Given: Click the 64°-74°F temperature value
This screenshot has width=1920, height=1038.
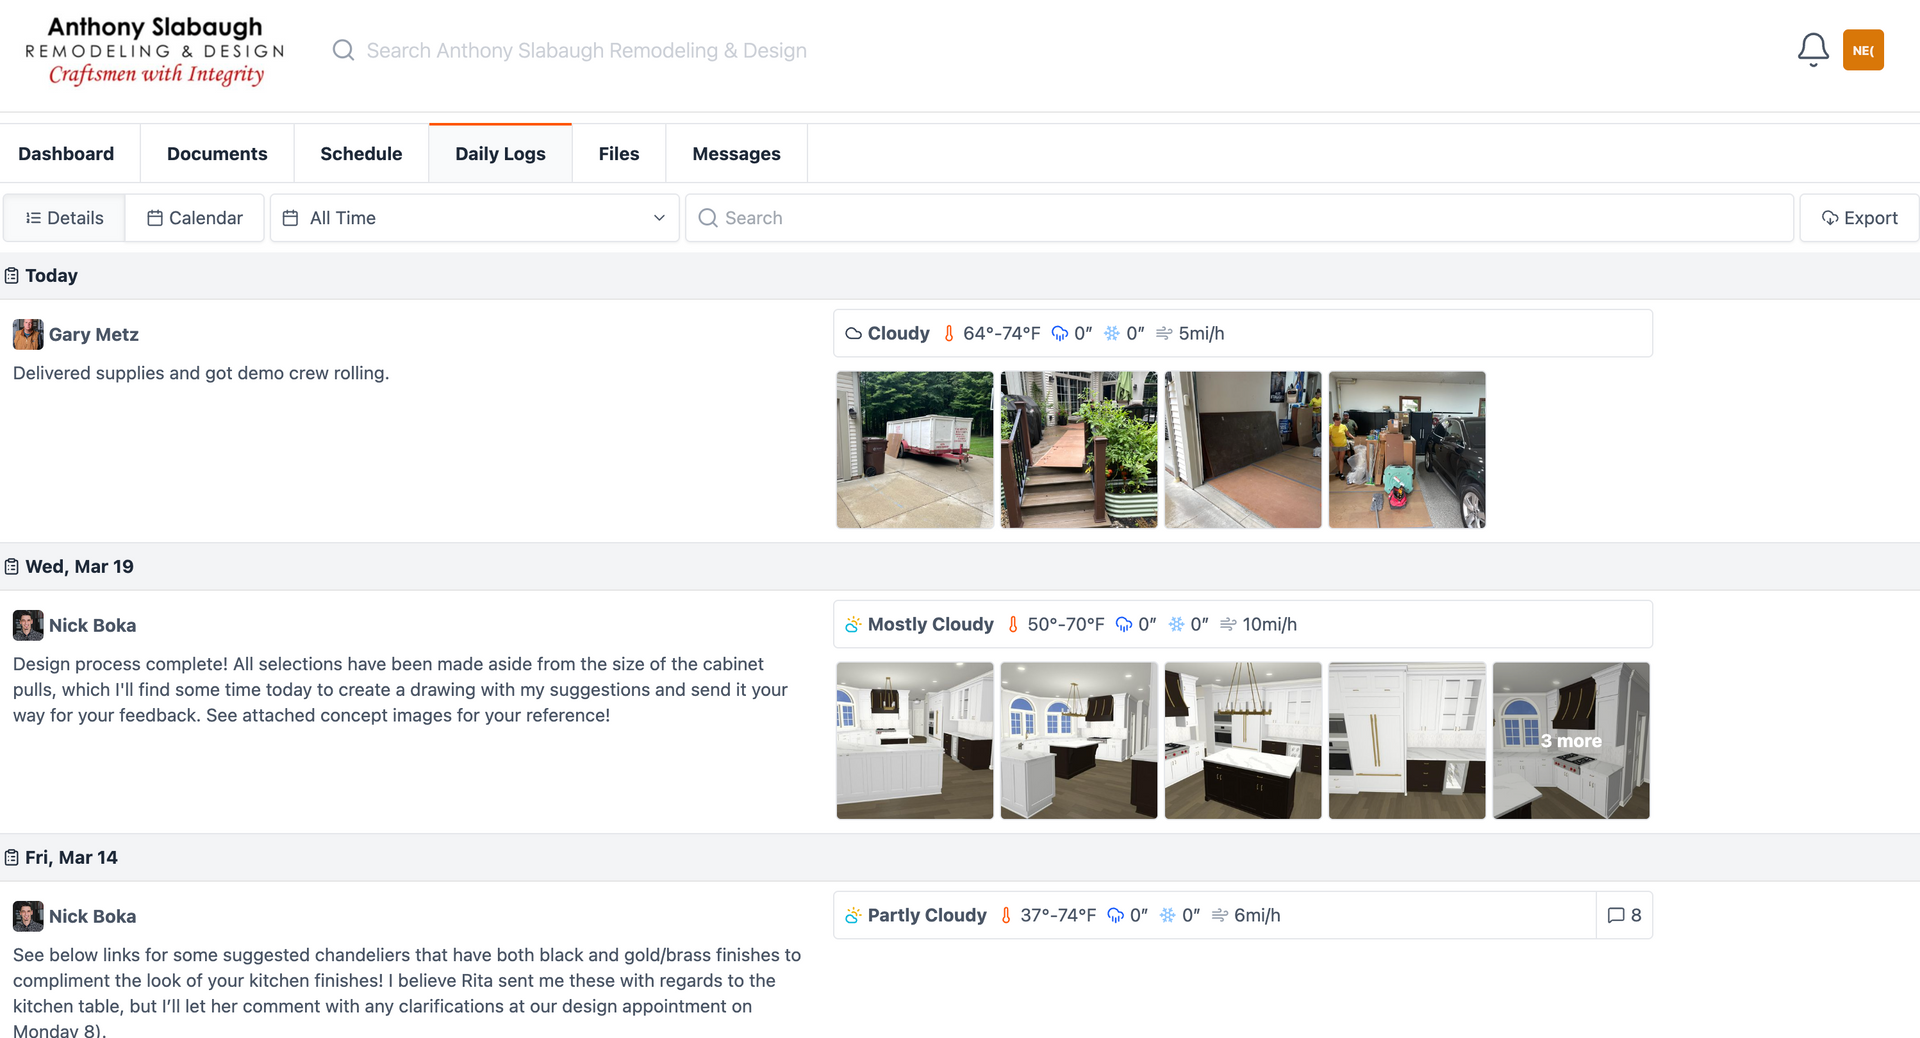Looking at the screenshot, I should click(1001, 334).
